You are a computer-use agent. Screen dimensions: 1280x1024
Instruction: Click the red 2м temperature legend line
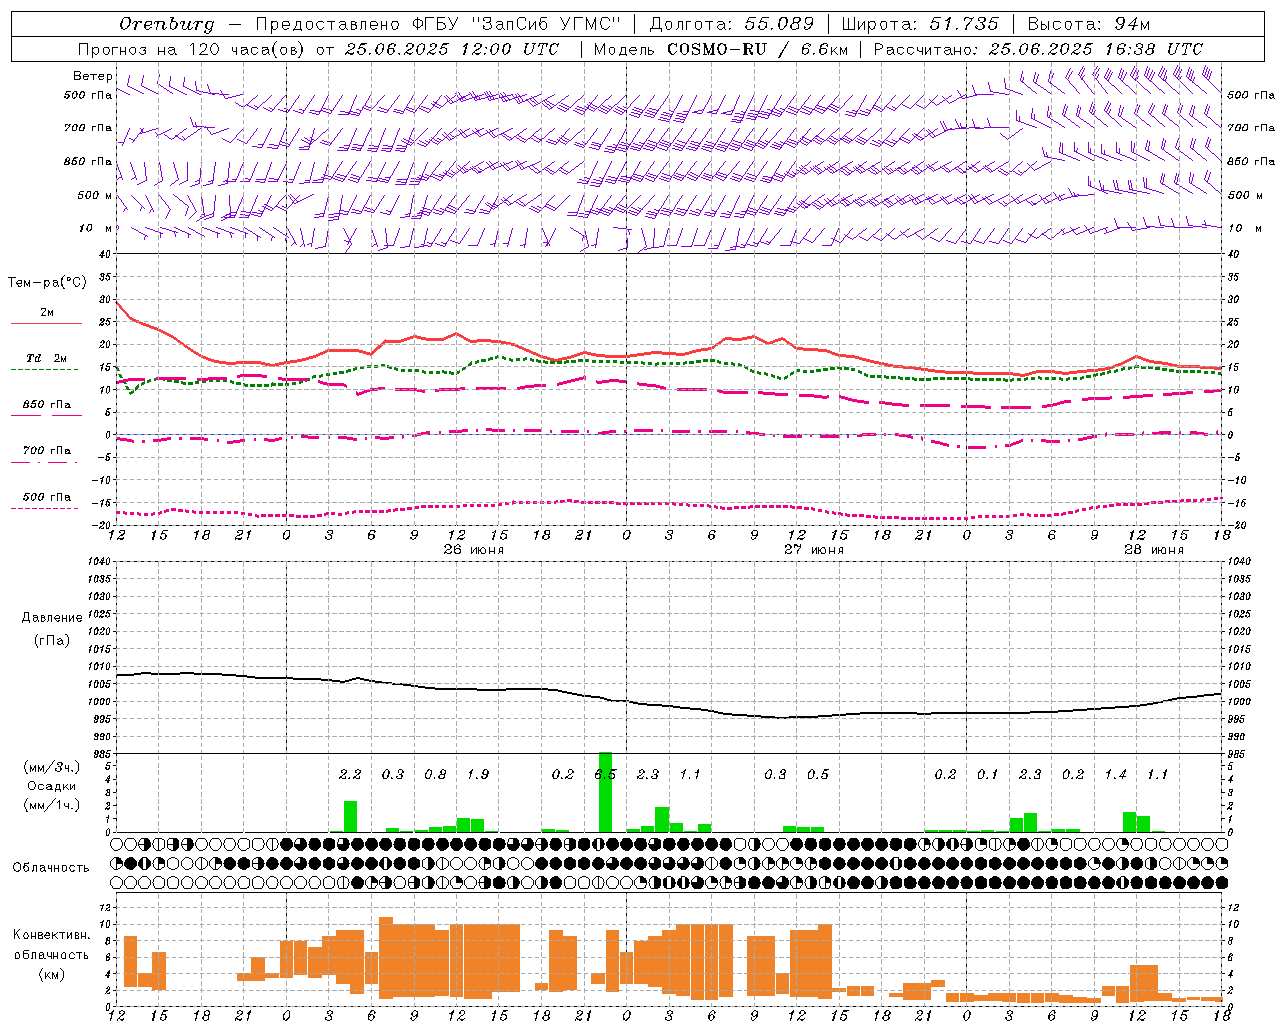[46, 323]
